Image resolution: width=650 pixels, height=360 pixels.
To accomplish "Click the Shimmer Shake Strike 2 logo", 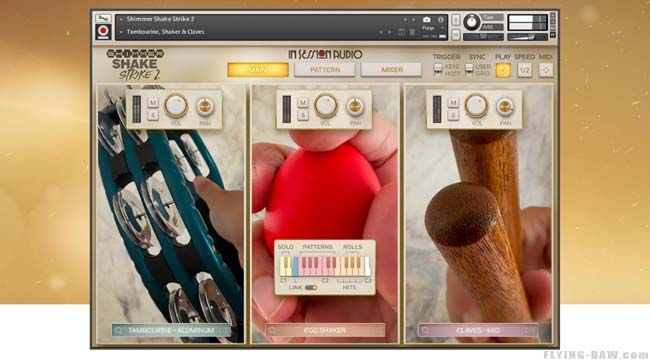I will pyautogui.click(x=135, y=65).
